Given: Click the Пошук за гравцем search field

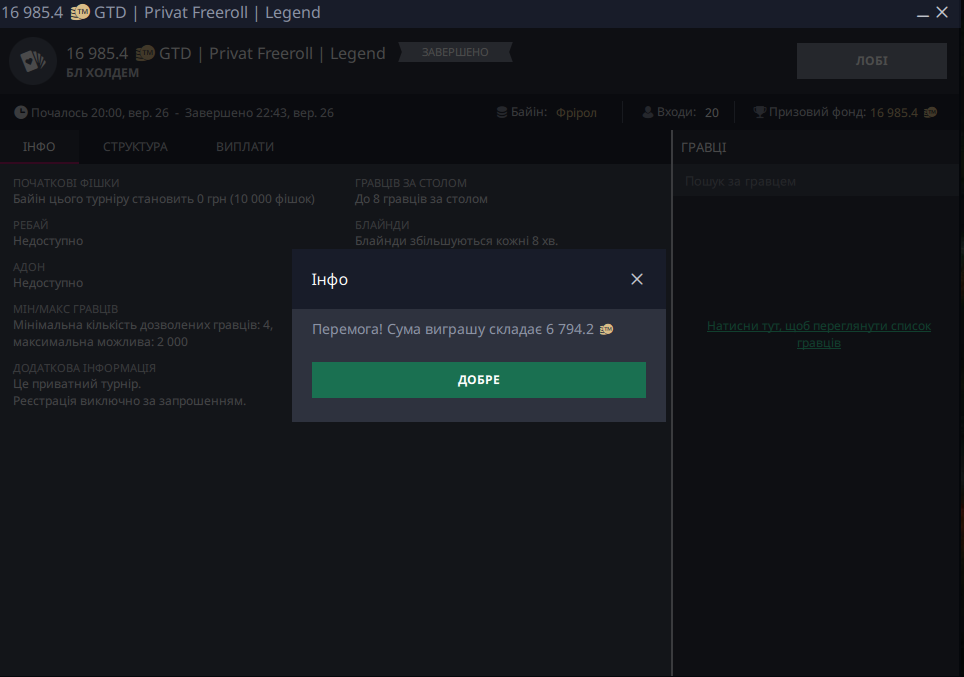Looking at the screenshot, I should (815, 182).
